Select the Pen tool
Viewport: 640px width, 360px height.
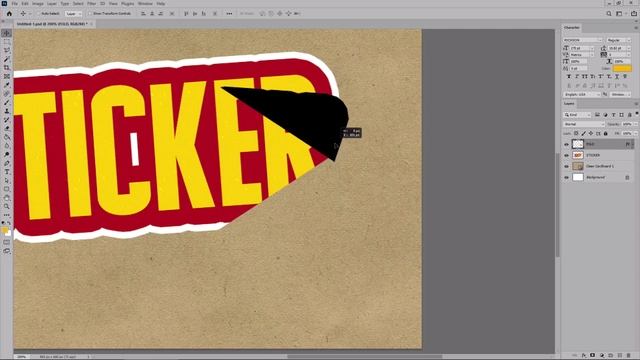coord(7,163)
